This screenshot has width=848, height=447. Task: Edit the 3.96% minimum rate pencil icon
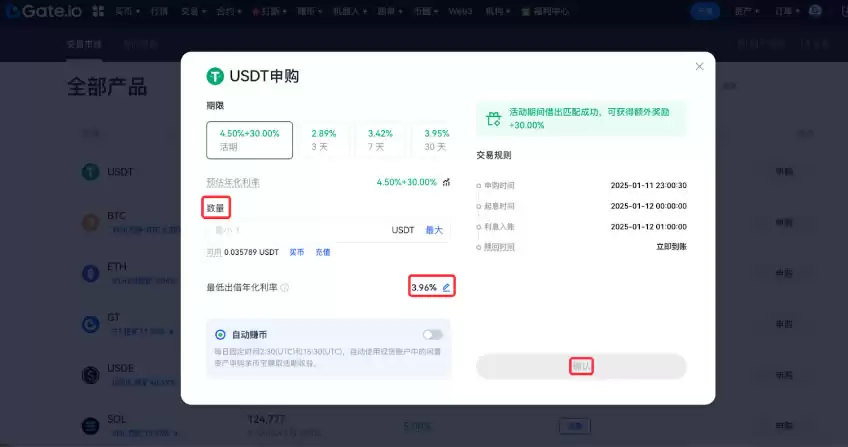point(446,288)
